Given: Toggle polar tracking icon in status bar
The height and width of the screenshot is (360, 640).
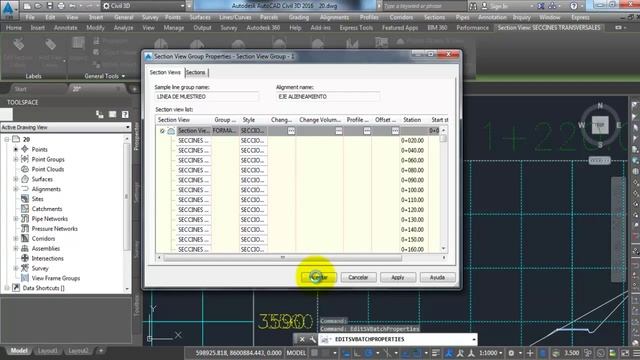Looking at the screenshot, I should 369,353.
